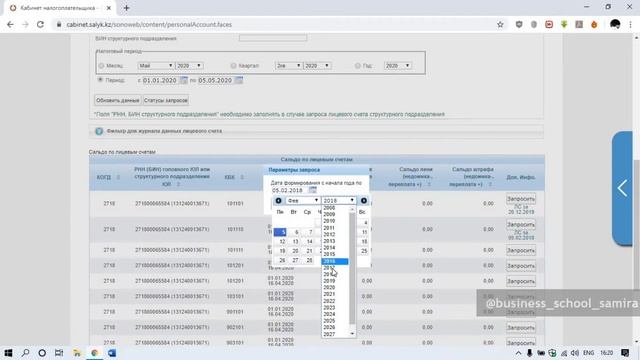Image resolution: width=640 pixels, height=360 pixels.
Task: Reload the current page
Action: (x=40, y=24)
